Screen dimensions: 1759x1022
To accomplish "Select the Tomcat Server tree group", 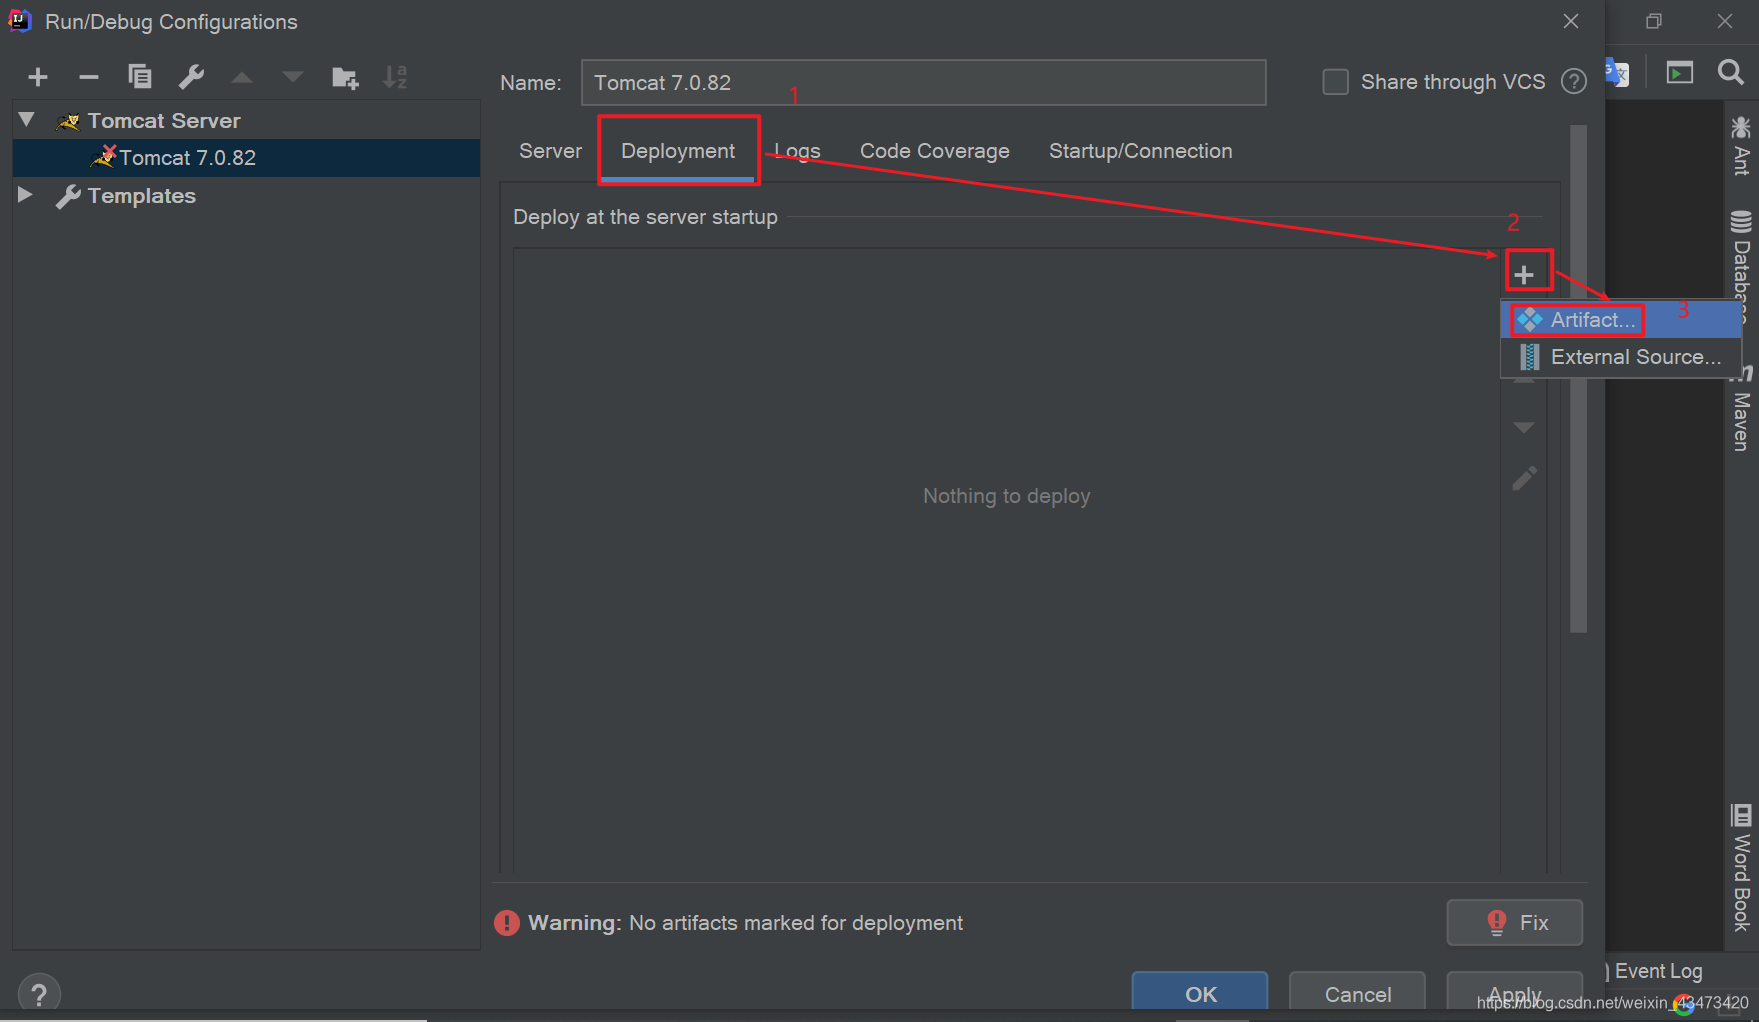I will [163, 121].
